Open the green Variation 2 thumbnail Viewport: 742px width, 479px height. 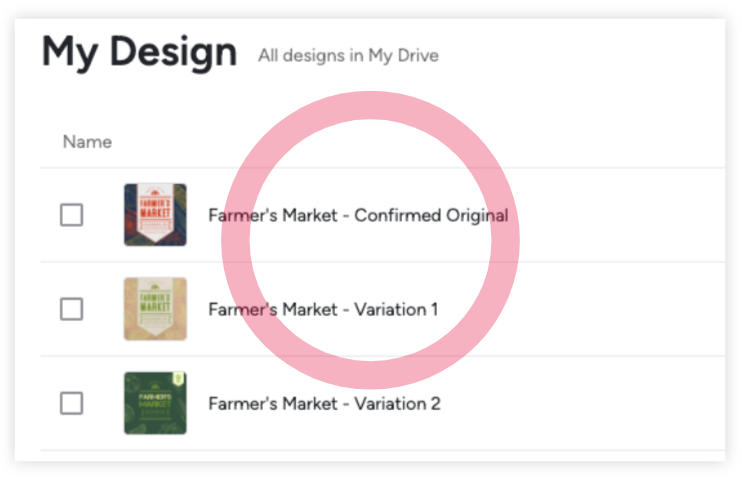[x=155, y=403]
